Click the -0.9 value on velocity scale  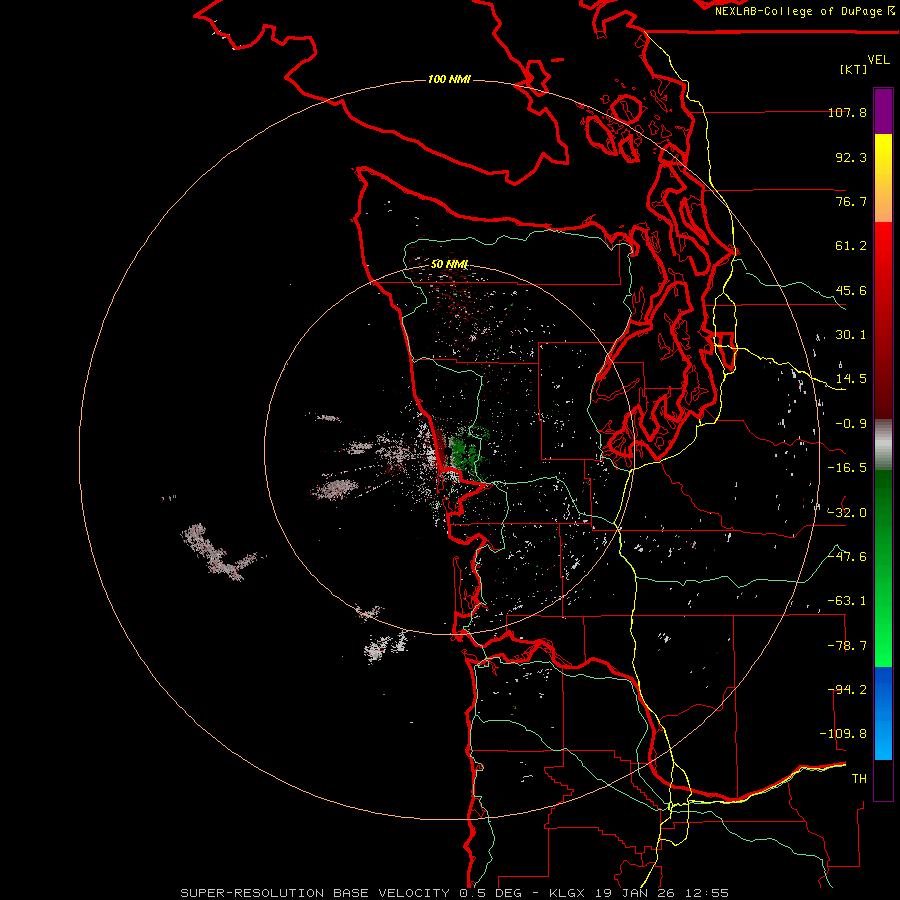click(851, 424)
